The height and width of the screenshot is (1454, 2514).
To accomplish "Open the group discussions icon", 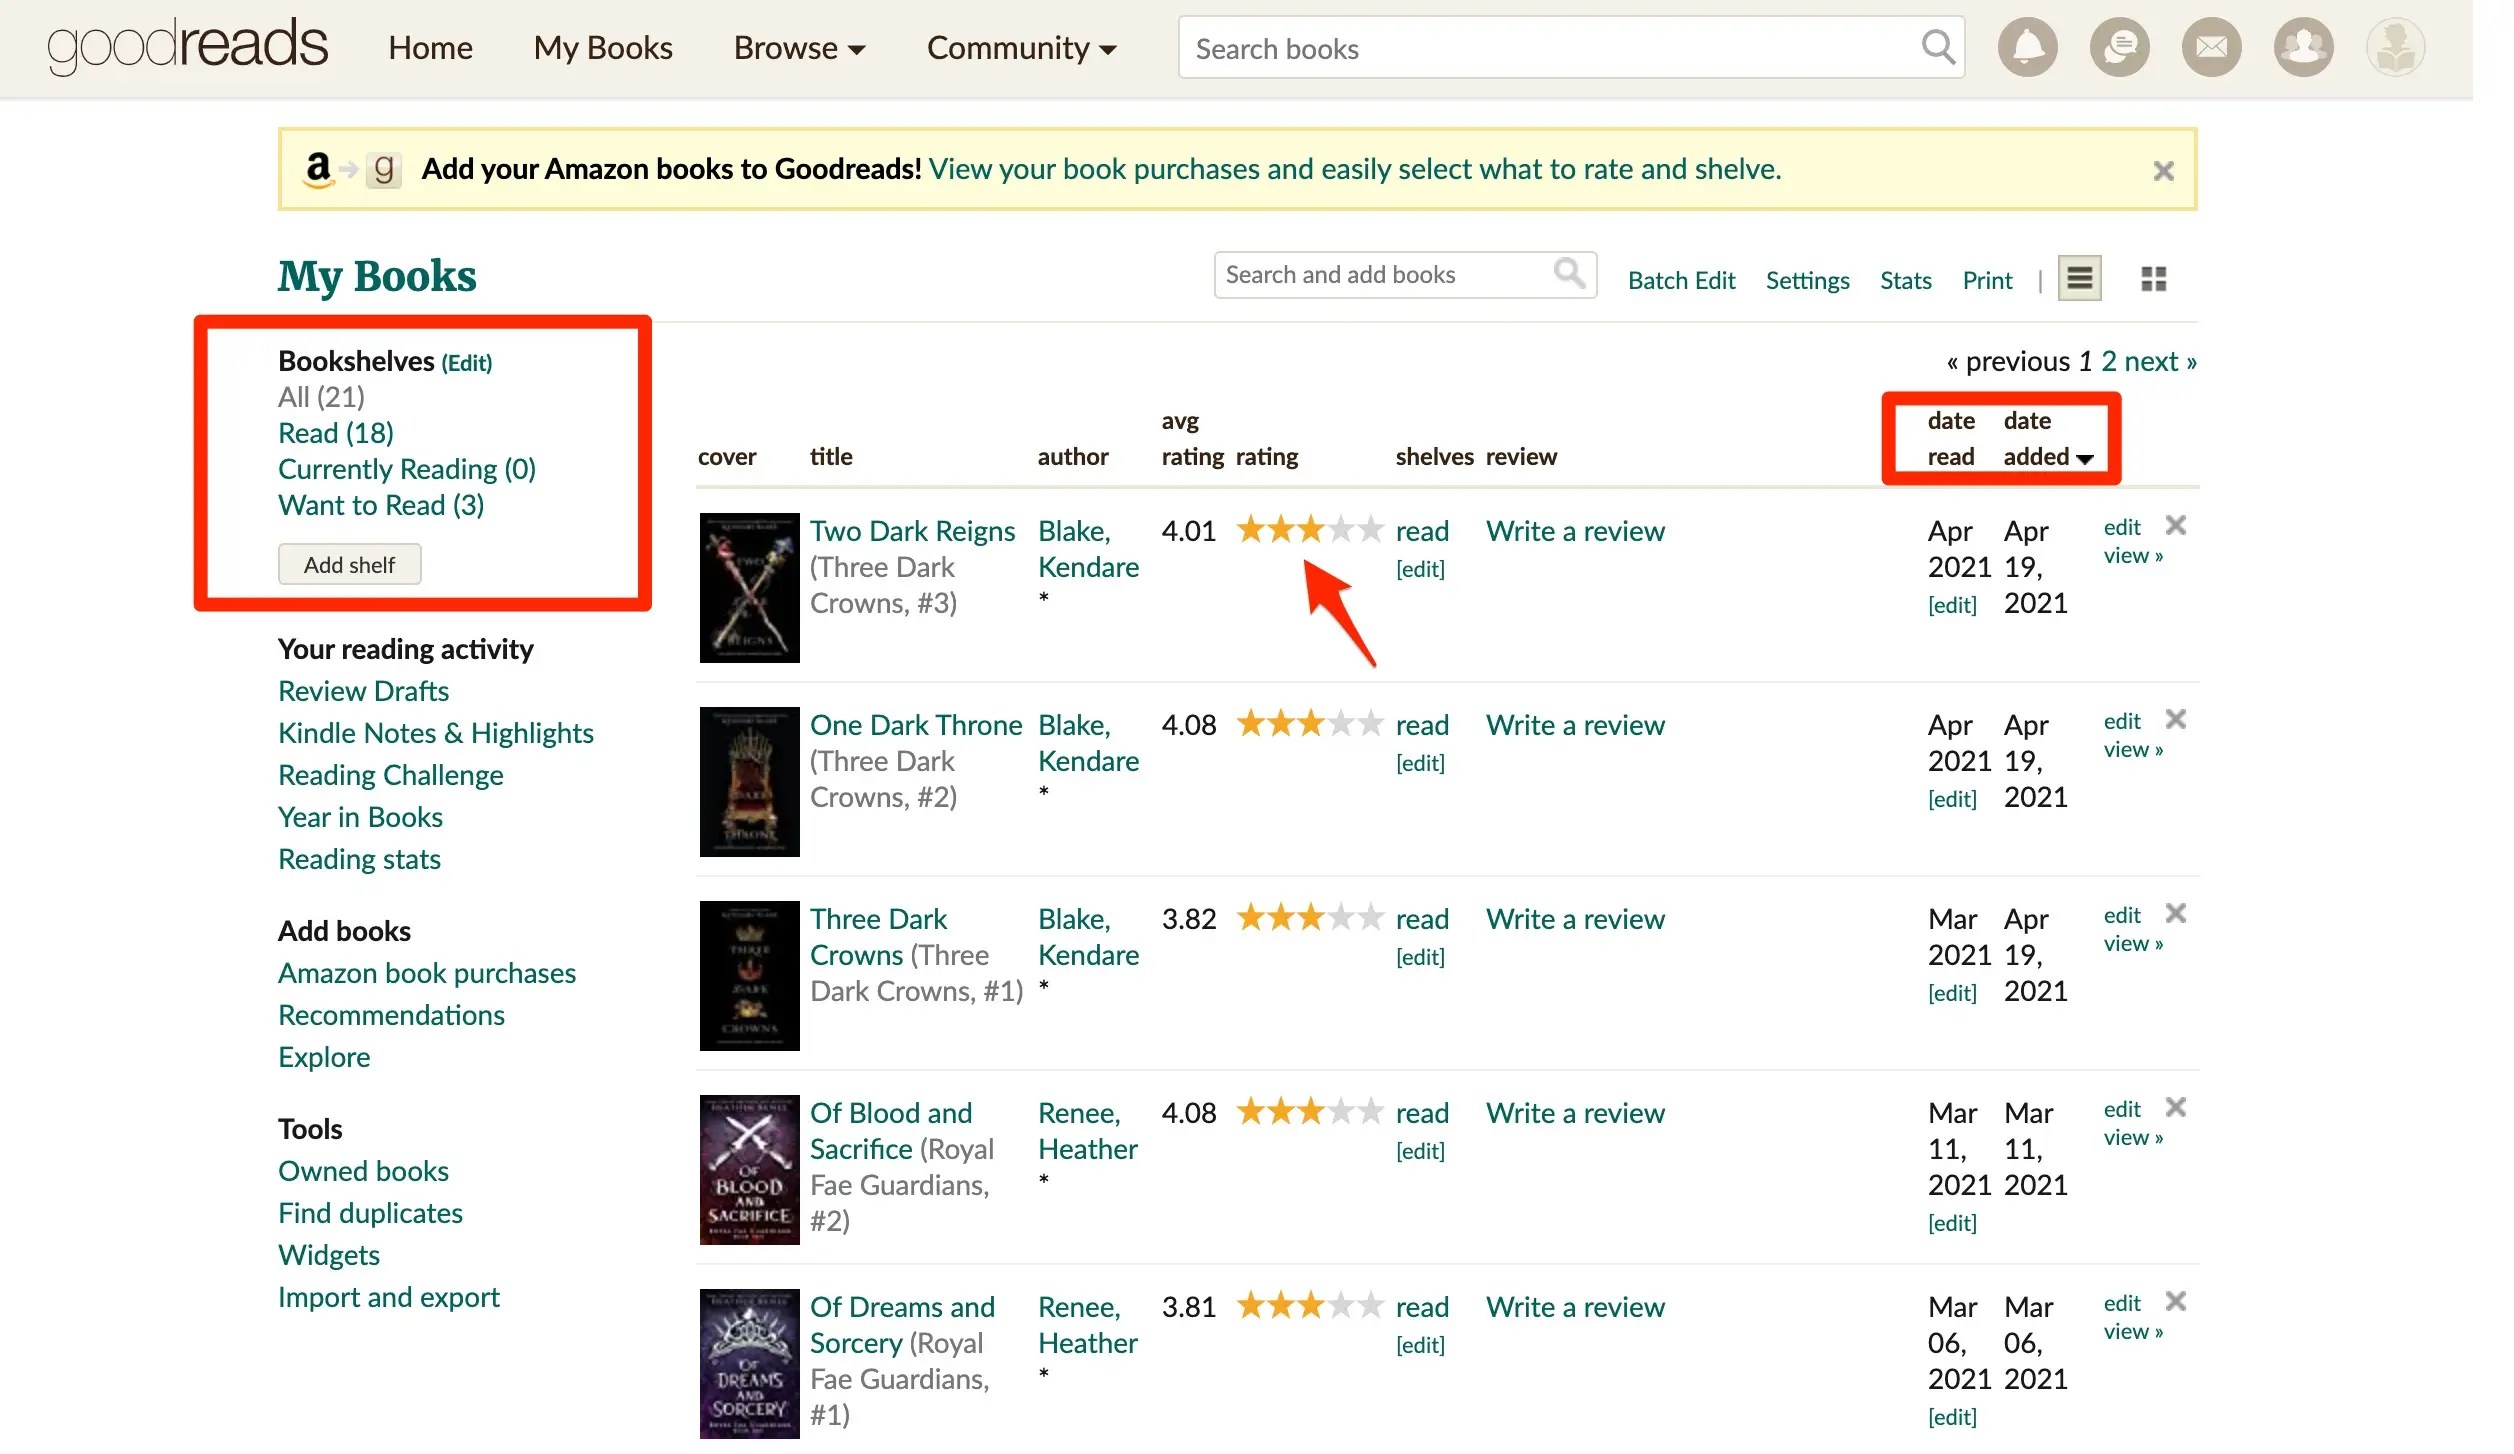I will (2119, 46).
